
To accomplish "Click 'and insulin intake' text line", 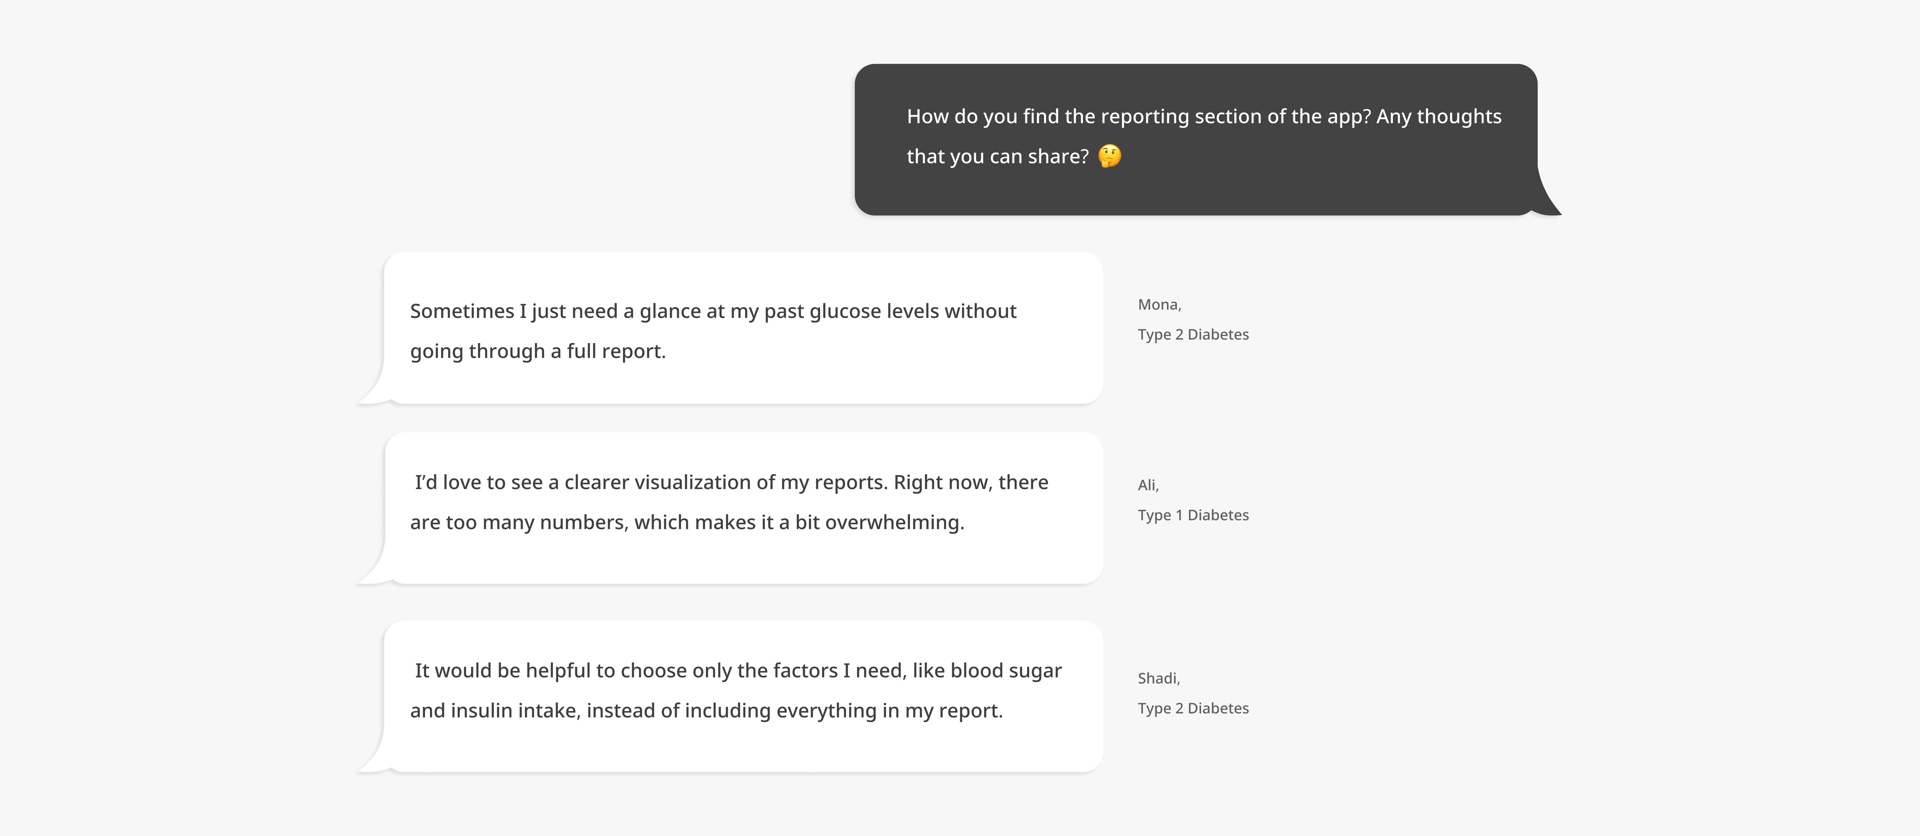I will click(x=706, y=710).
